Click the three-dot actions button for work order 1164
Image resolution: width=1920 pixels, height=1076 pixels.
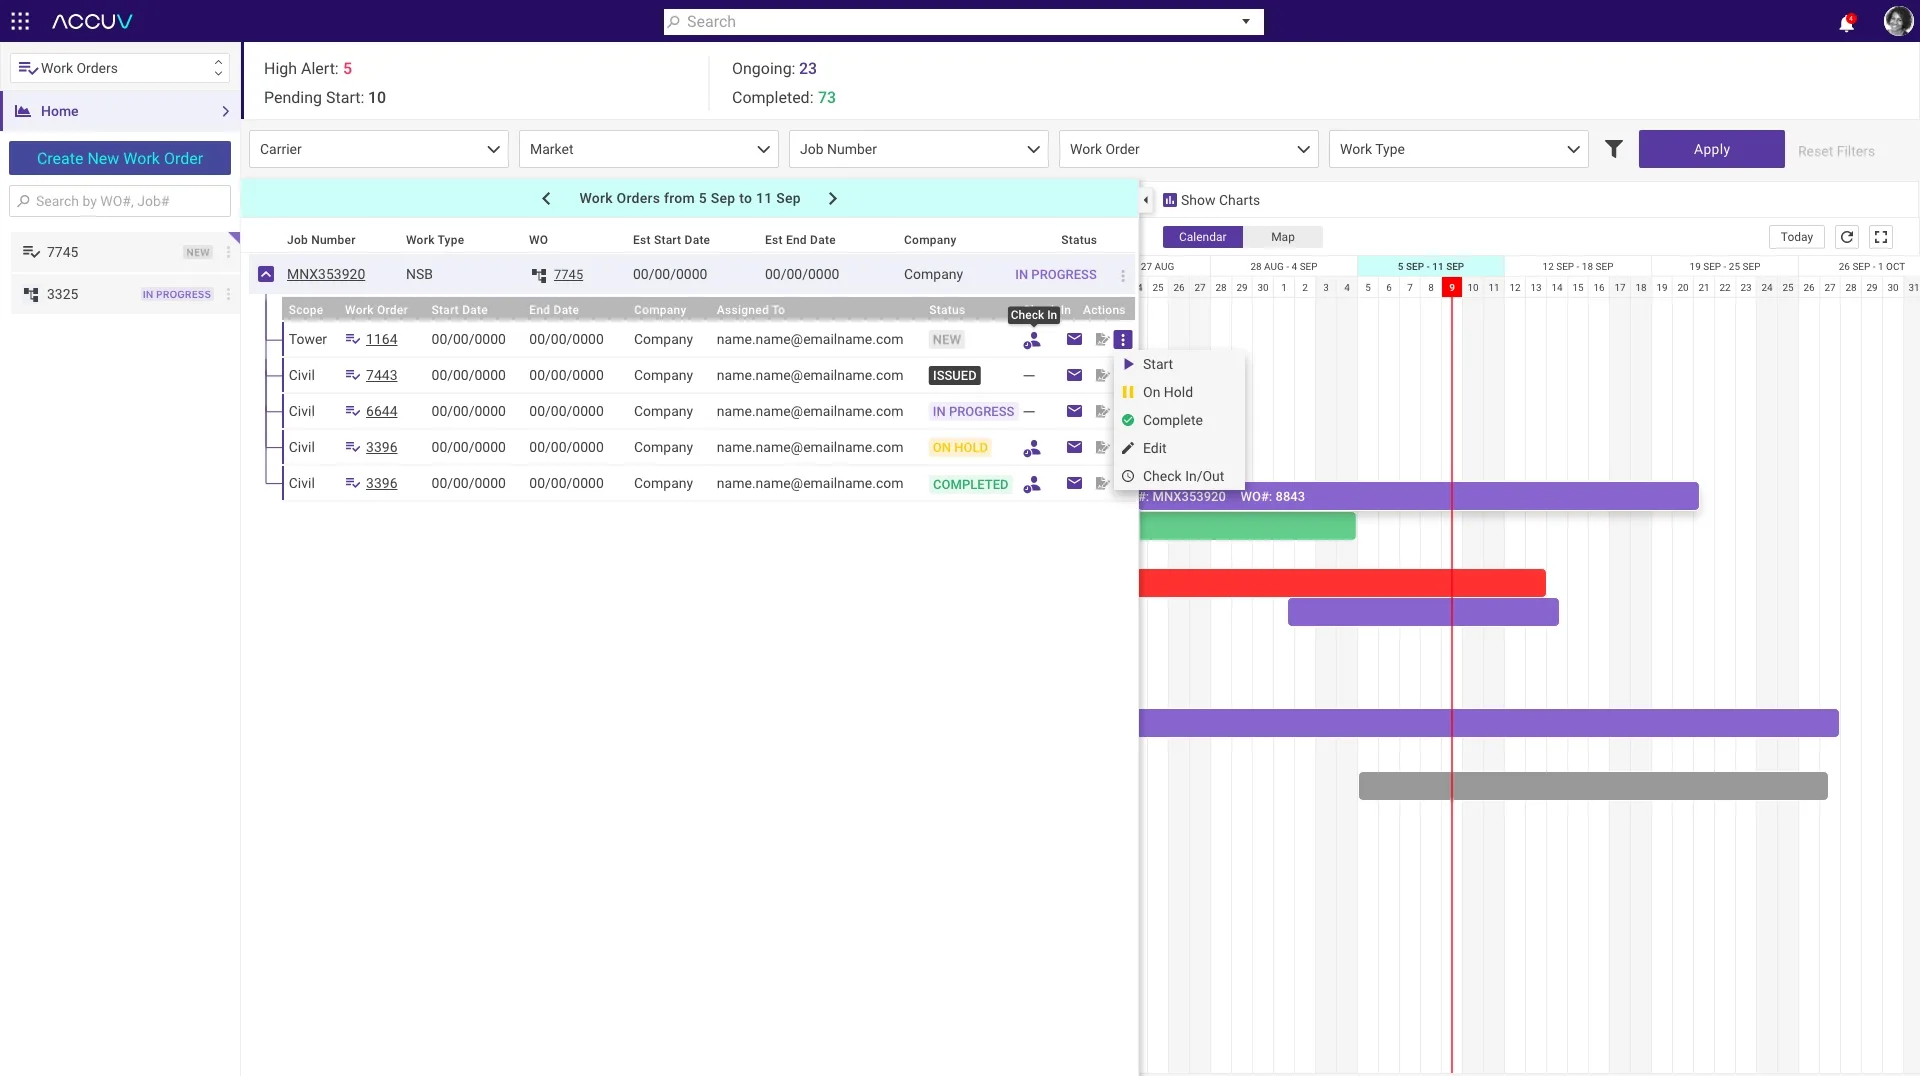pos(1123,340)
